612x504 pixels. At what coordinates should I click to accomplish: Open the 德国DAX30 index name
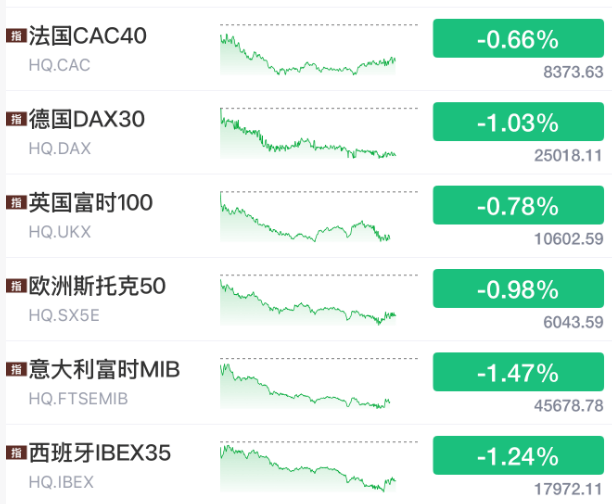[87, 120]
